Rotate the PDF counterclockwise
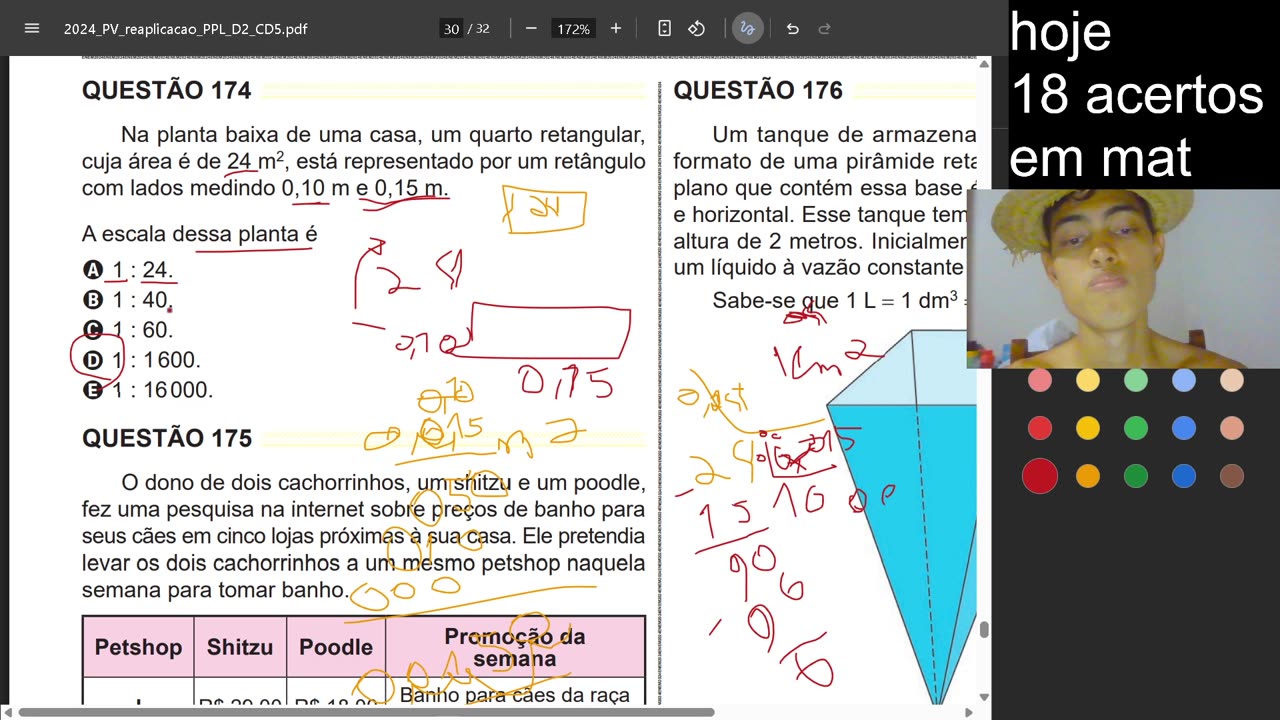 [697, 28]
